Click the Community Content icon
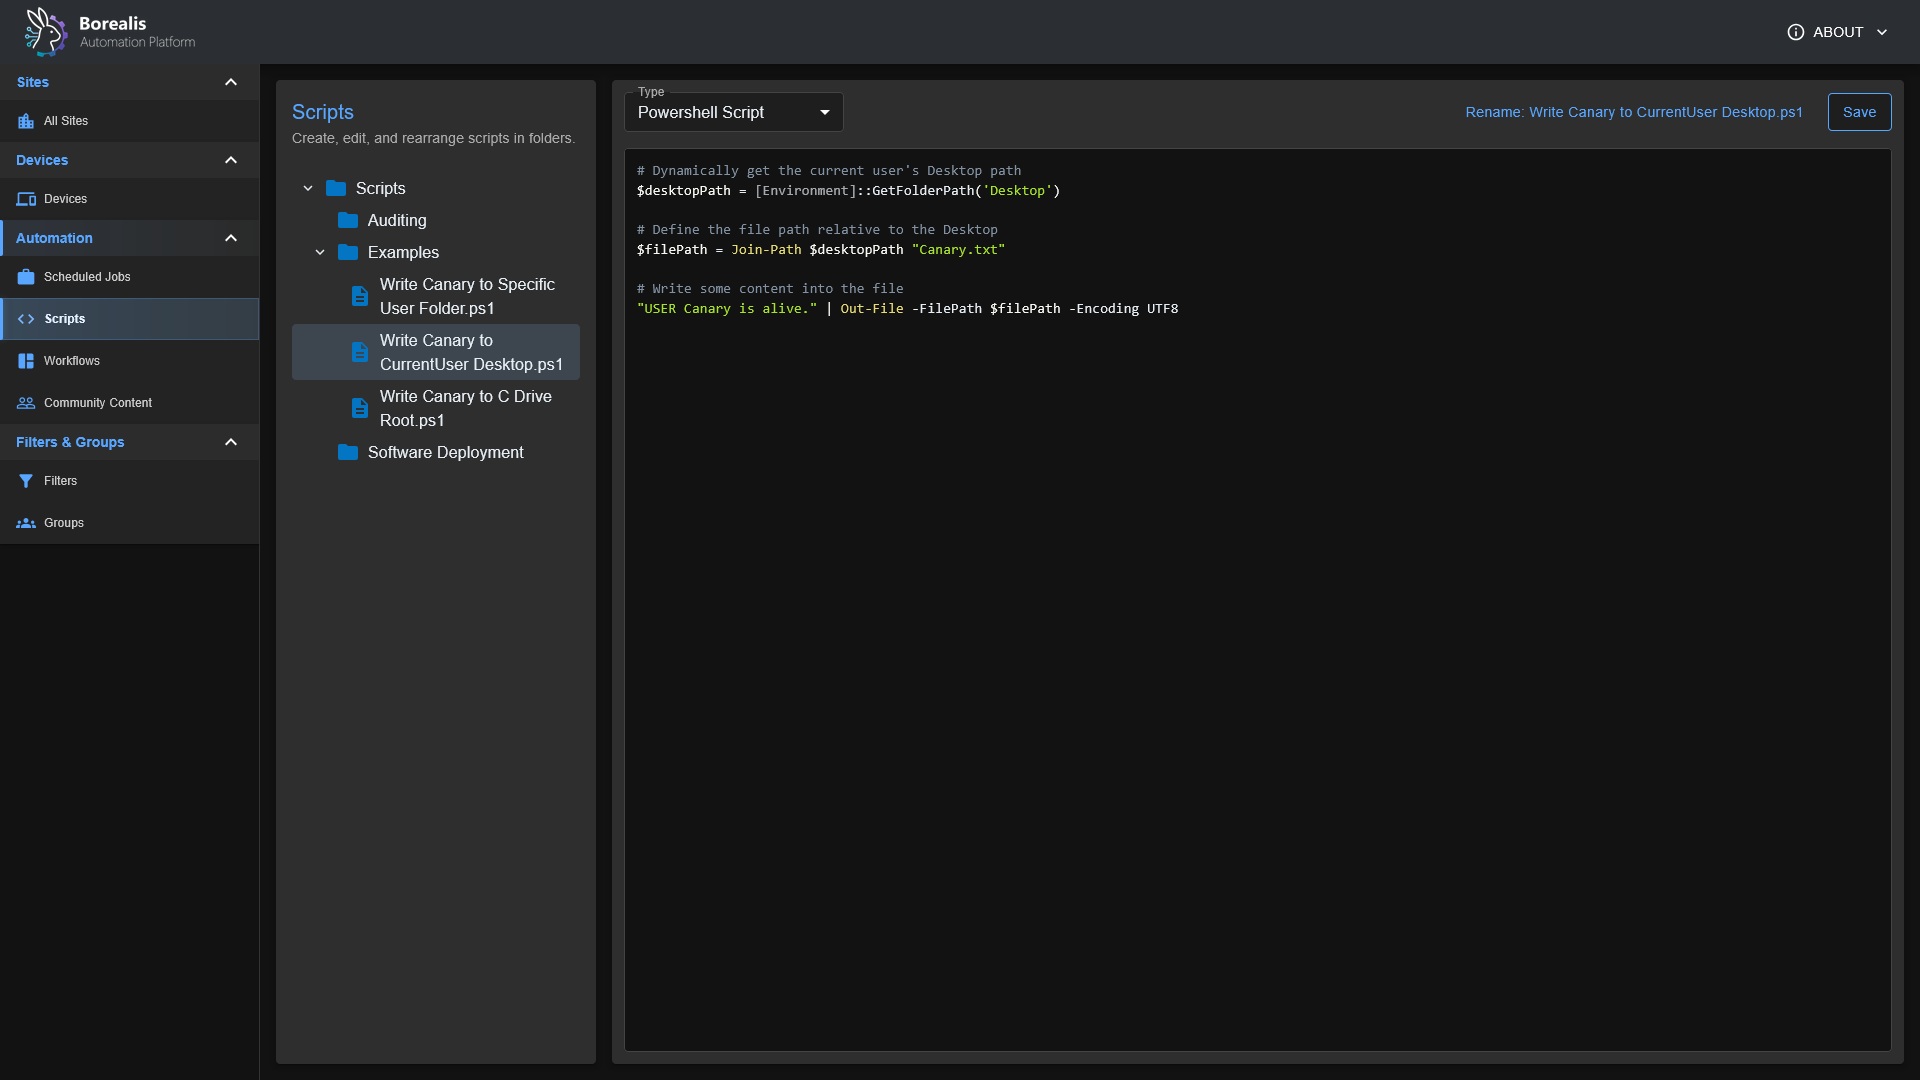This screenshot has height=1080, width=1920. point(25,402)
